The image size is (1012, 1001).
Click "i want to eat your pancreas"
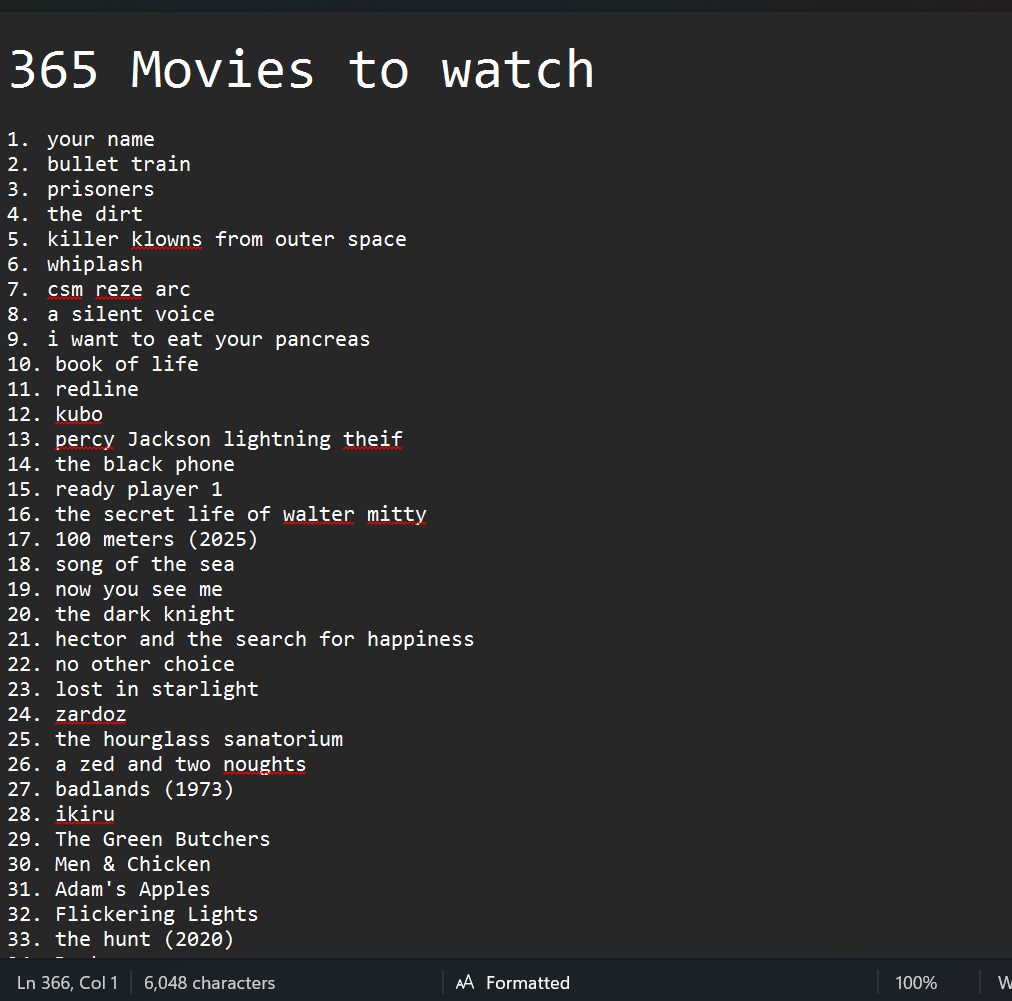pos(208,339)
